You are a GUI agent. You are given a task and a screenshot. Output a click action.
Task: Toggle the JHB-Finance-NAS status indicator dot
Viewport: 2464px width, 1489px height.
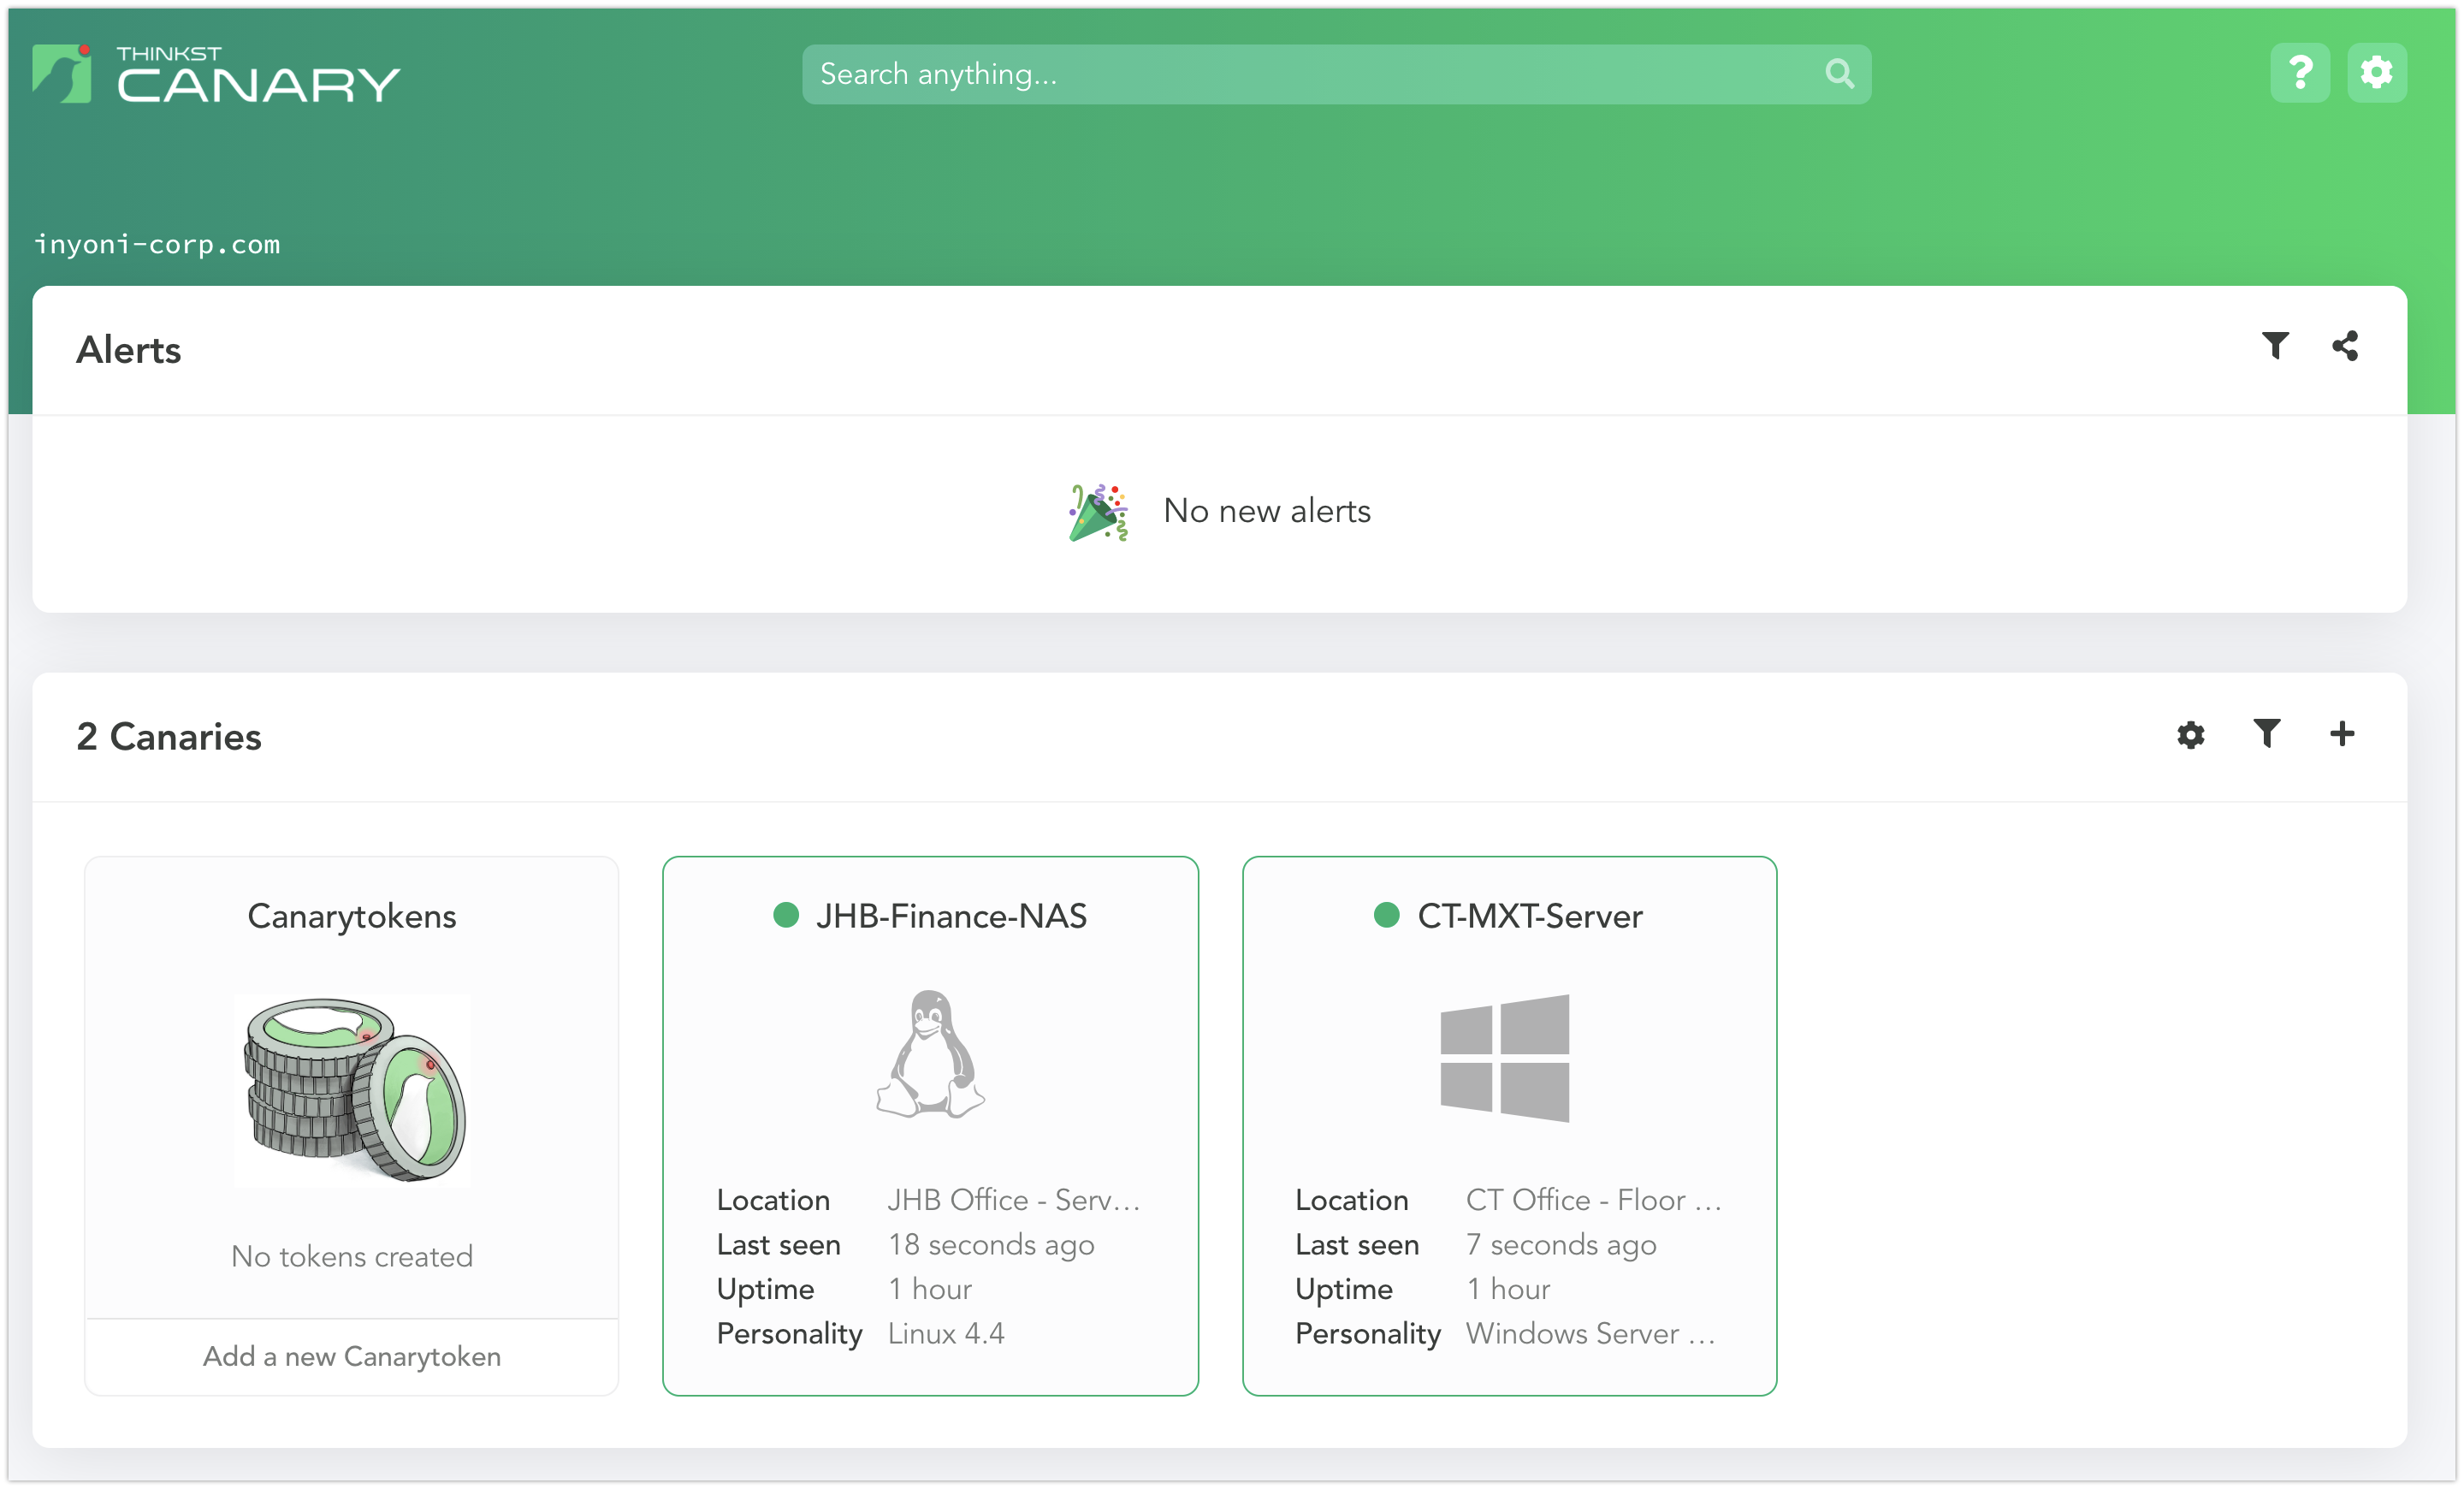(x=786, y=914)
